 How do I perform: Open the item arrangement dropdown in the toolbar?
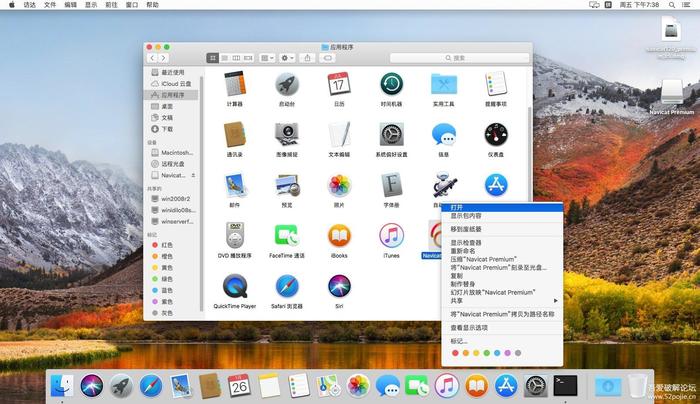267,58
